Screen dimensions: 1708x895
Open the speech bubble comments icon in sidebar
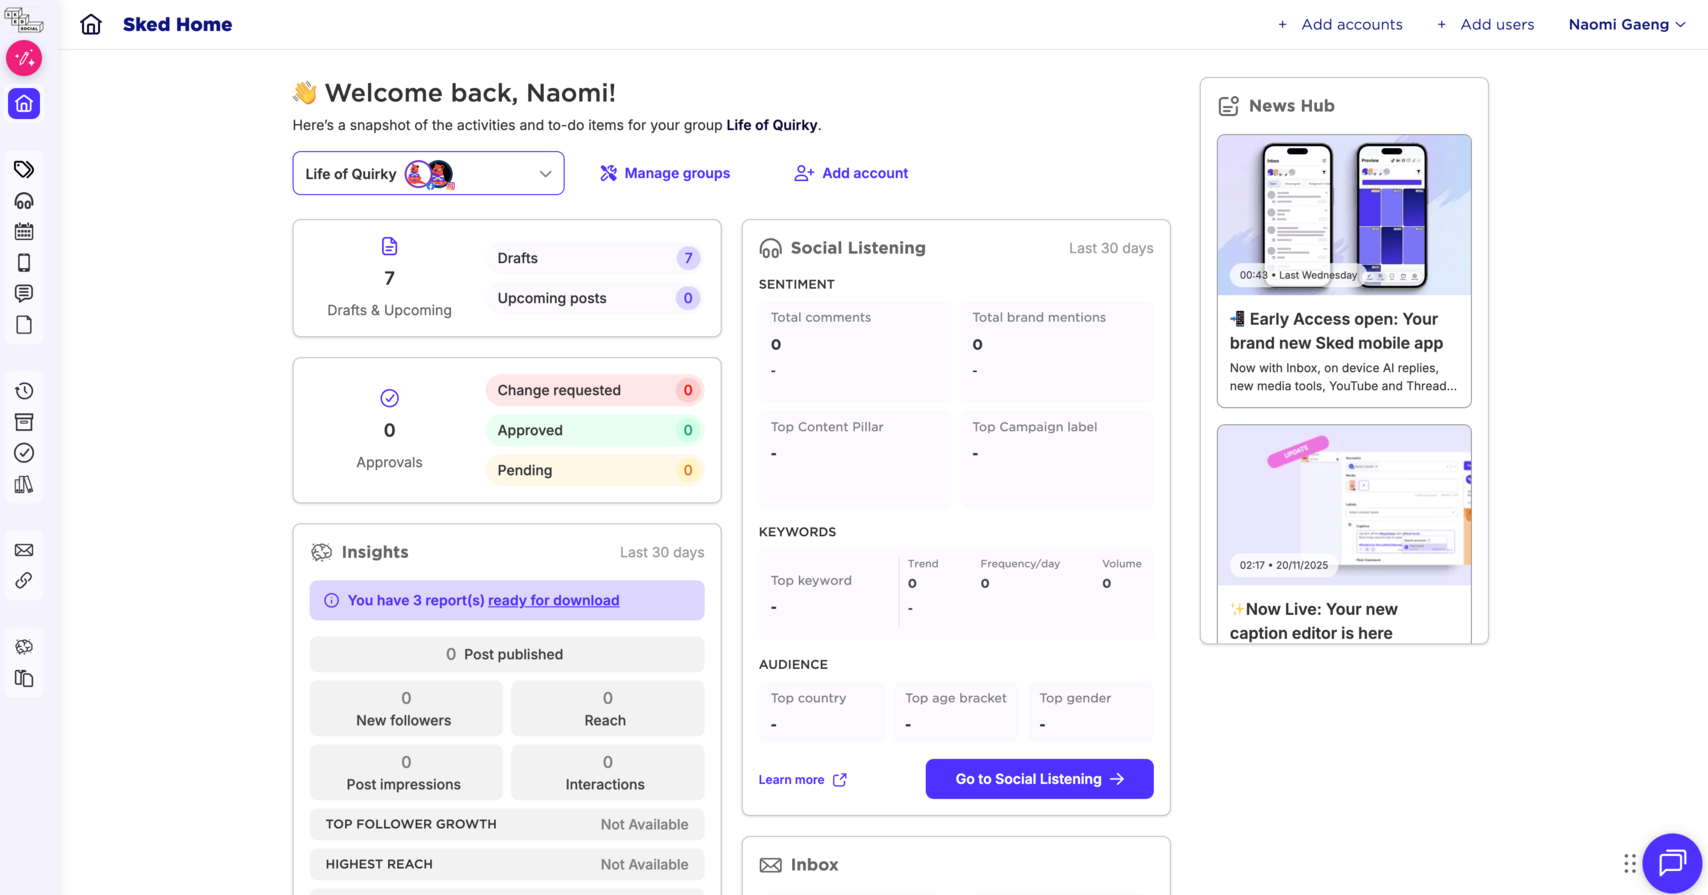24,294
